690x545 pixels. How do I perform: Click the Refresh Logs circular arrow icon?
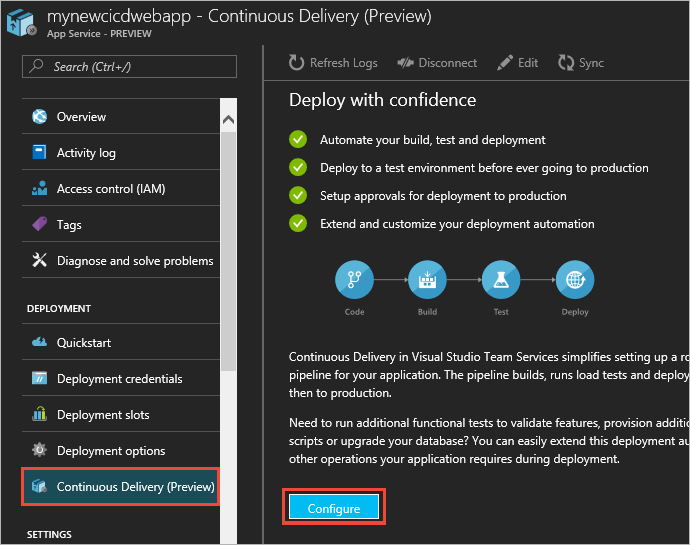coord(296,63)
